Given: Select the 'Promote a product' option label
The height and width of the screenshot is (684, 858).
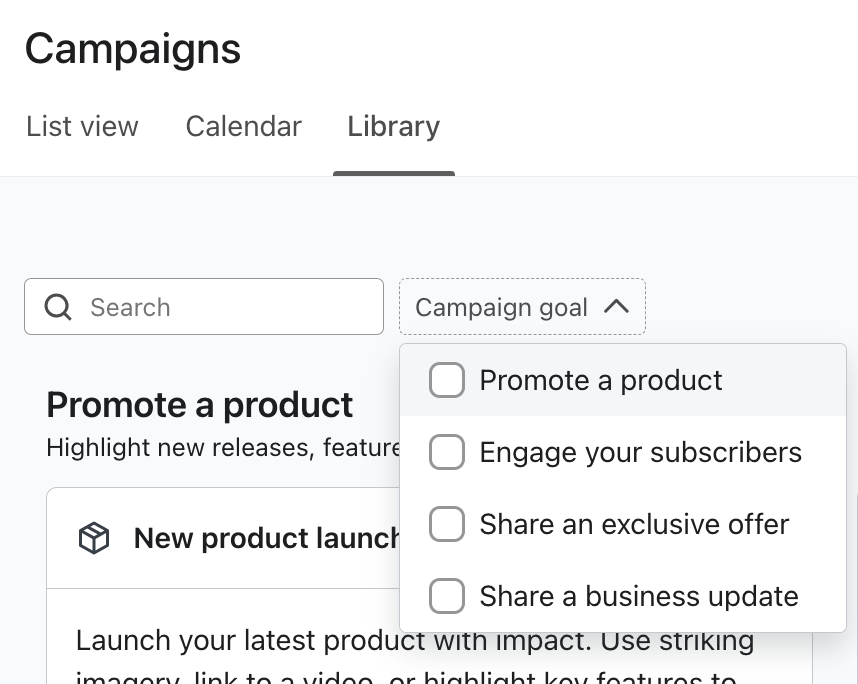Looking at the screenshot, I should coord(601,380).
